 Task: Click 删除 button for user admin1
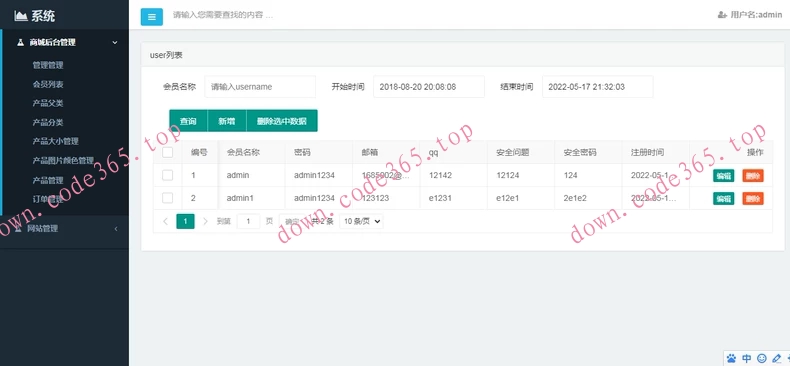point(753,199)
